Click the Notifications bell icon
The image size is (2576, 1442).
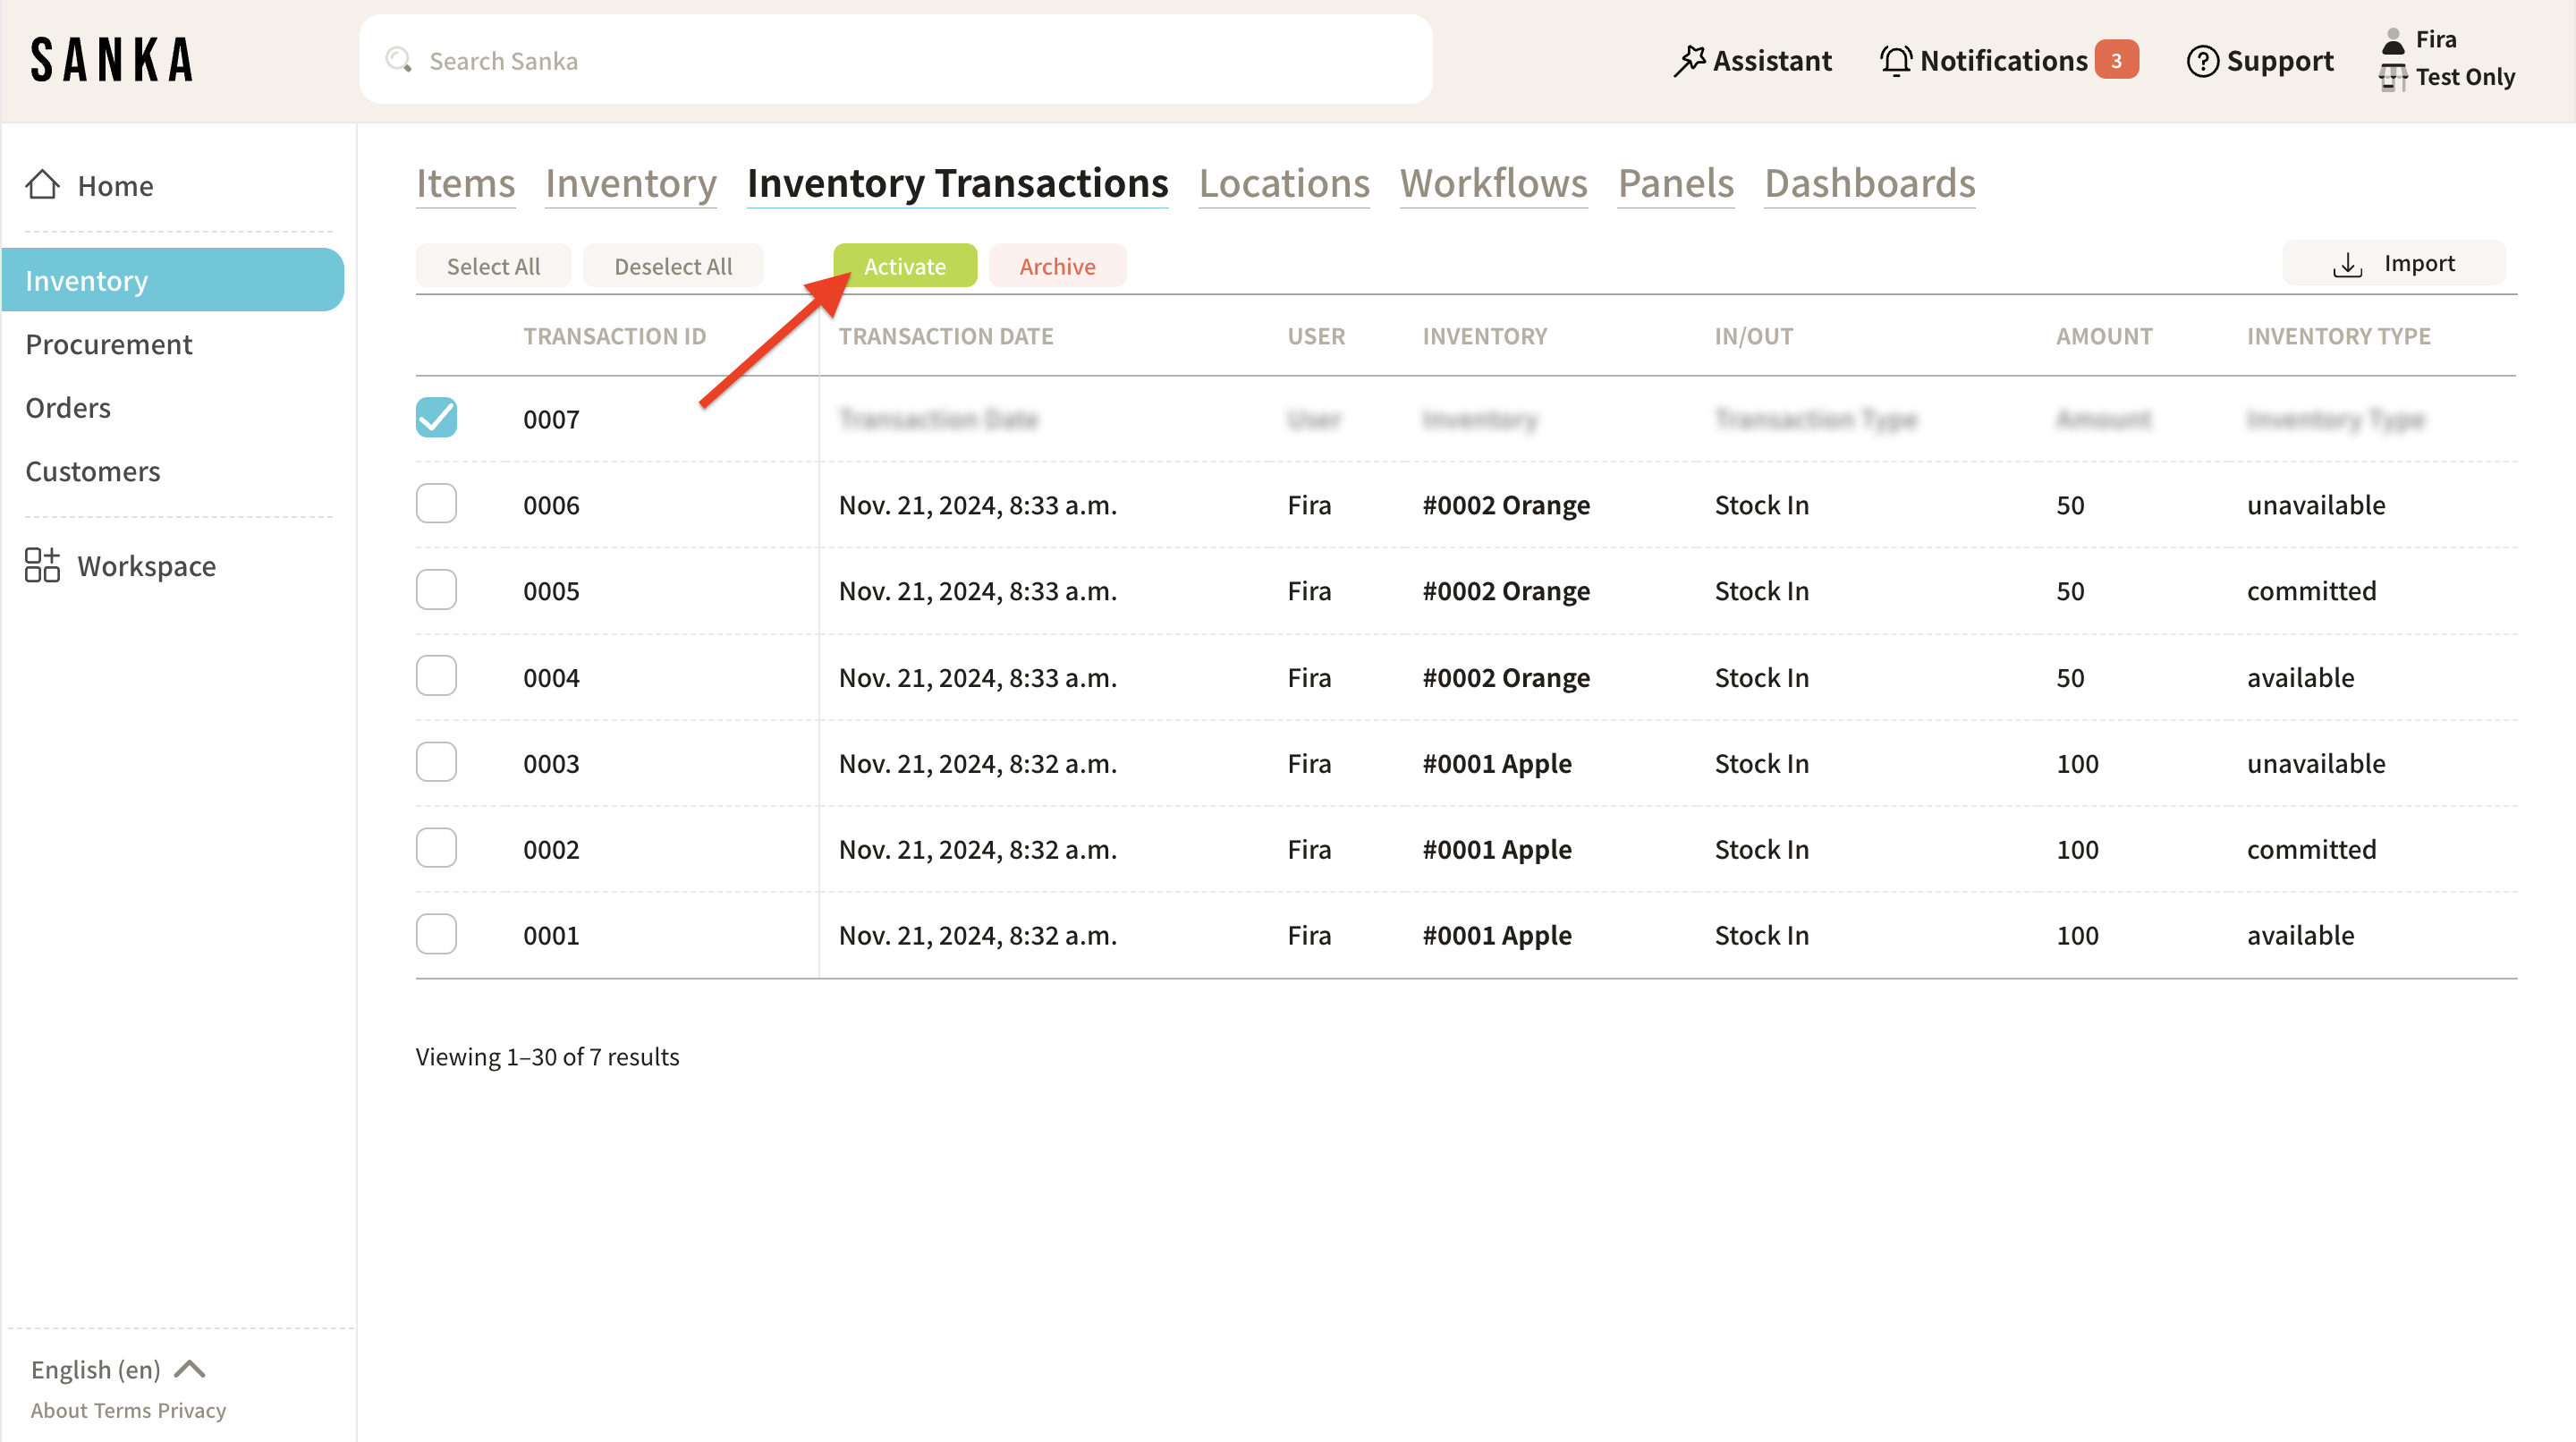(x=1895, y=61)
